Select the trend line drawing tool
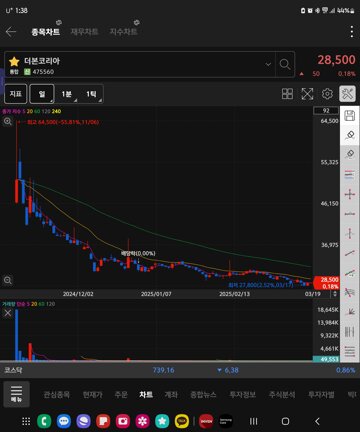The image size is (360, 432). [x=349, y=253]
